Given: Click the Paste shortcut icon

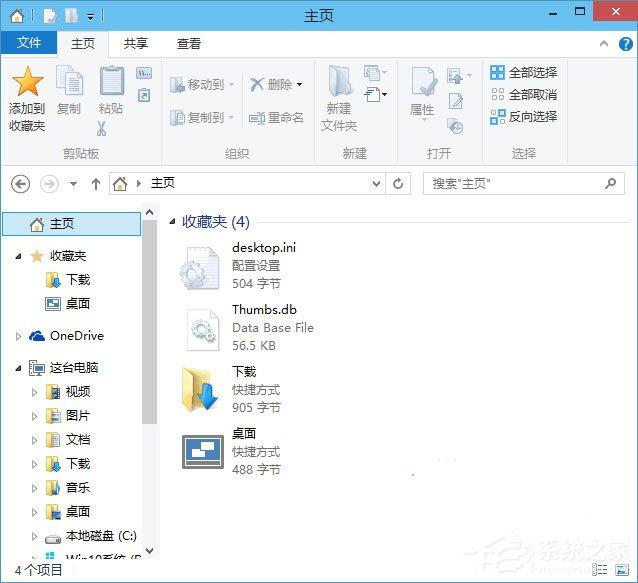Looking at the screenshot, I should [144, 96].
